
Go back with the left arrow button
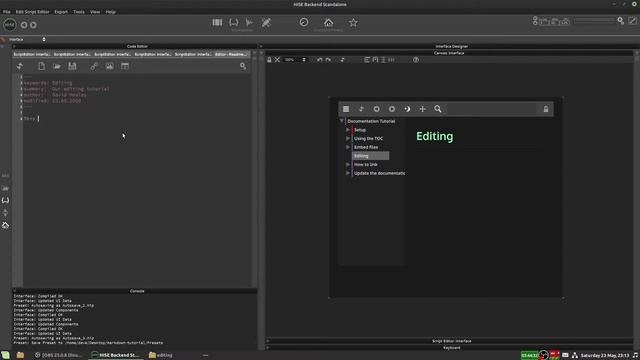pos(24,25)
